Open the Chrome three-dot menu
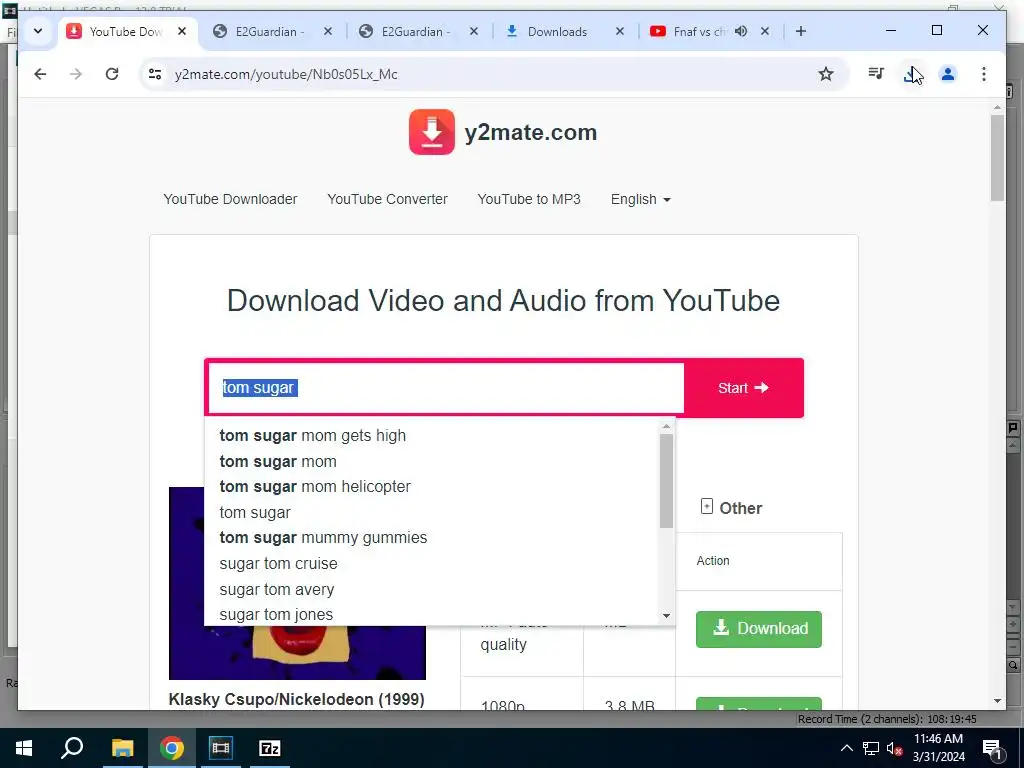 click(x=984, y=74)
